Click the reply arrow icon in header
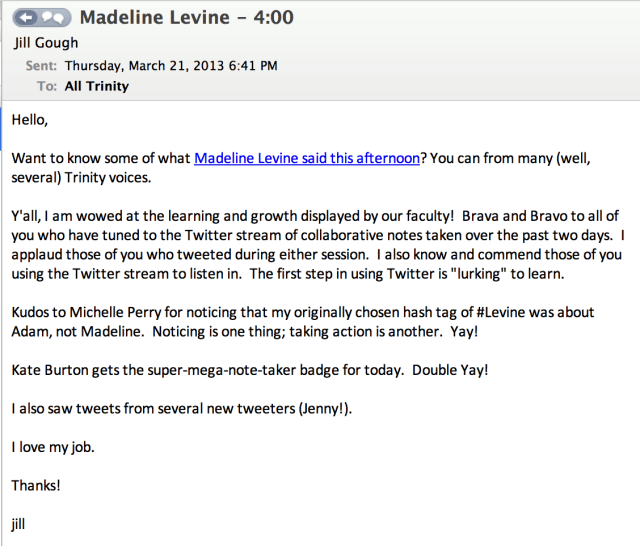 pyautogui.click(x=27, y=17)
